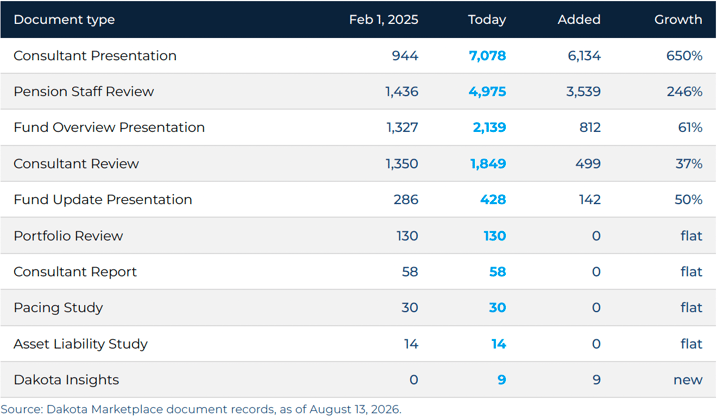This screenshot has width=717, height=418.
Task: Click the '50%' Growth value
Action: click(x=689, y=199)
